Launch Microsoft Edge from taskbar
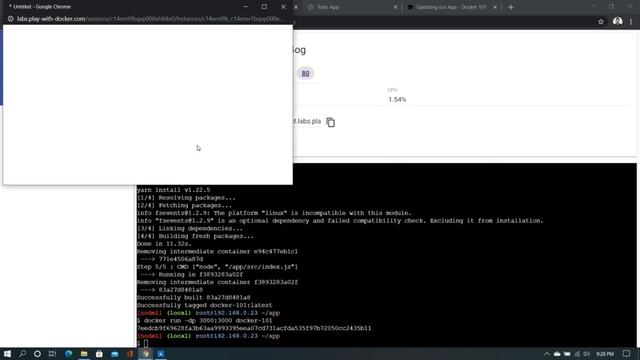Viewport: 640px width, 360px height. click(x=69, y=354)
